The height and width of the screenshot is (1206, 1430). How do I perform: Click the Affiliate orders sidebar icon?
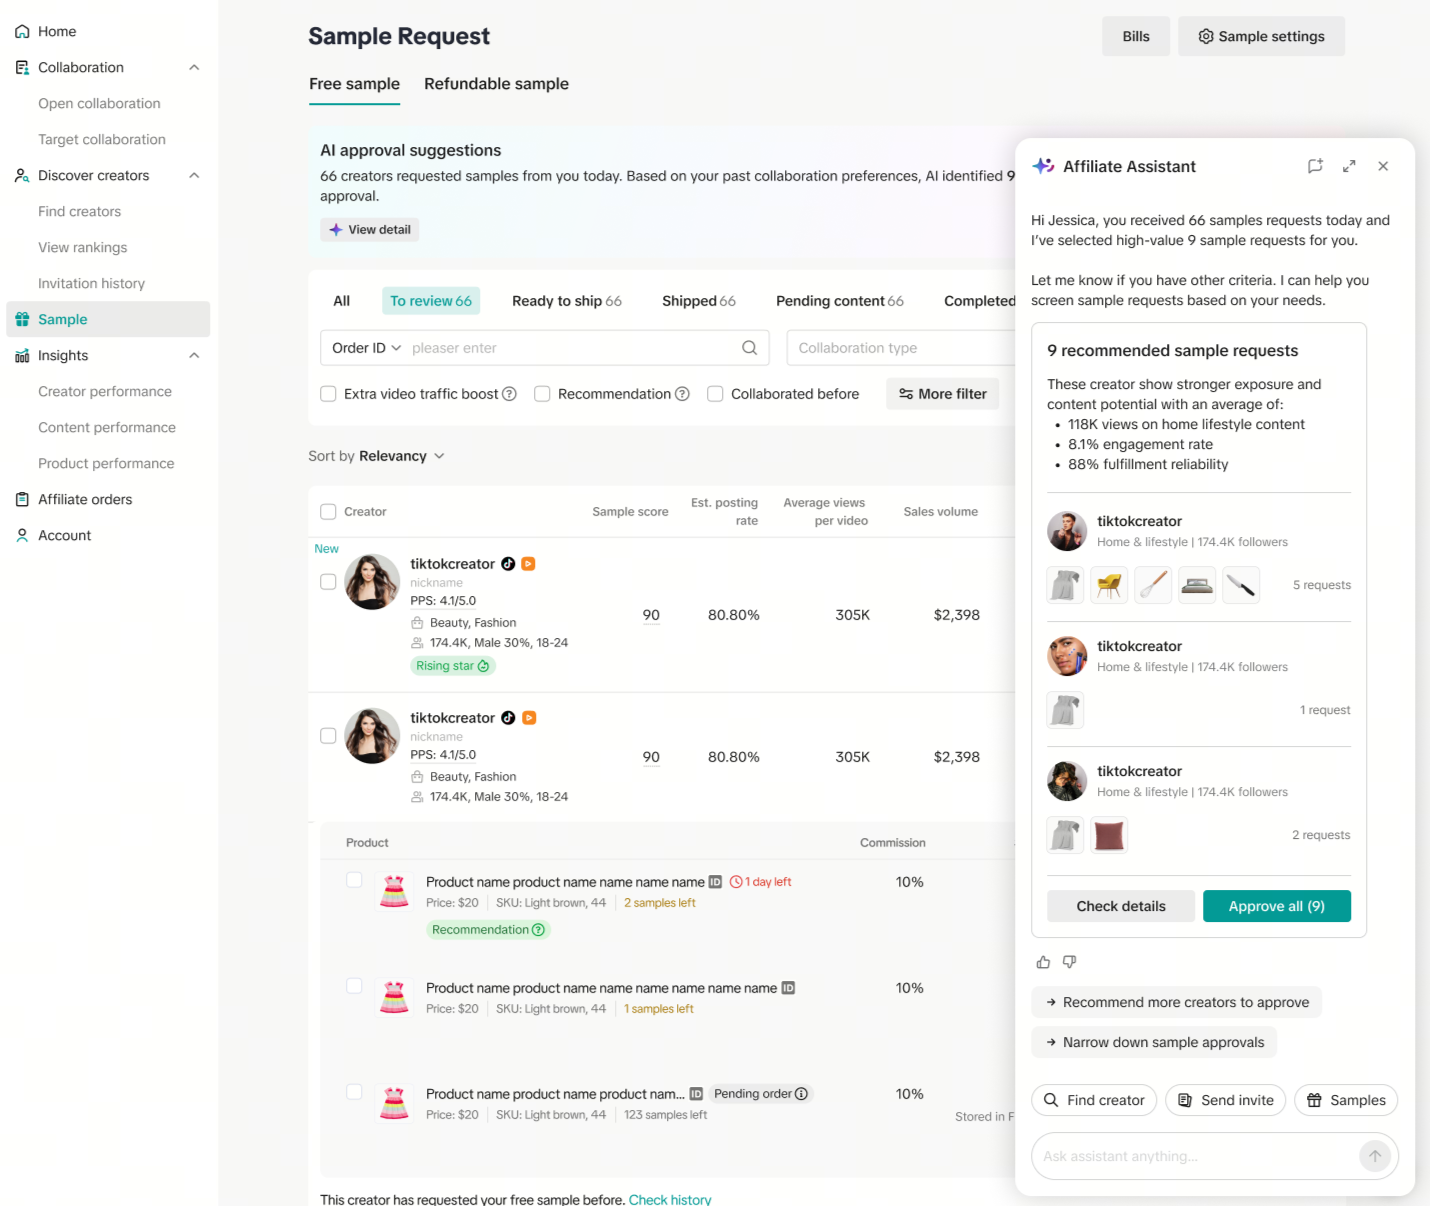coord(22,500)
